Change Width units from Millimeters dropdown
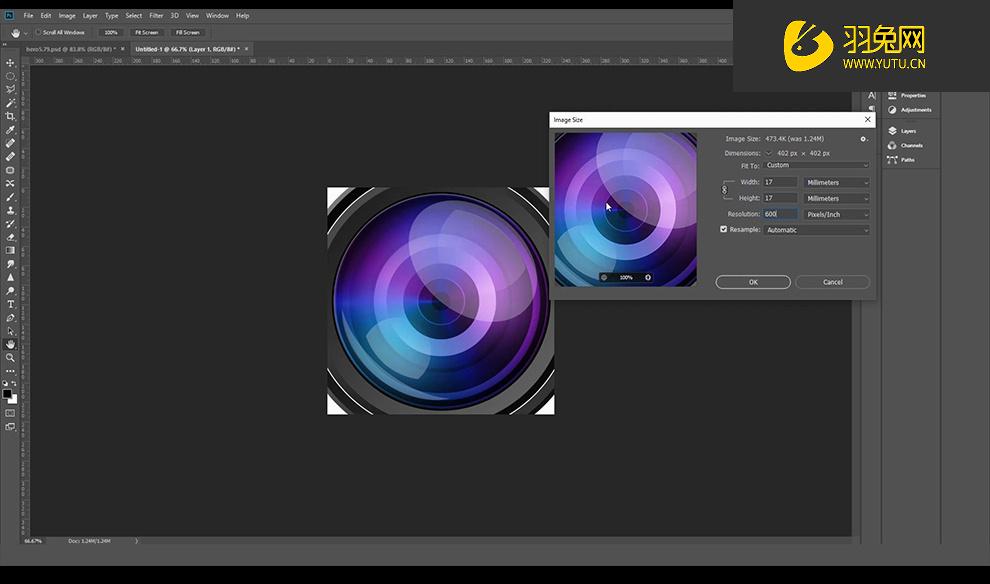 tap(837, 183)
